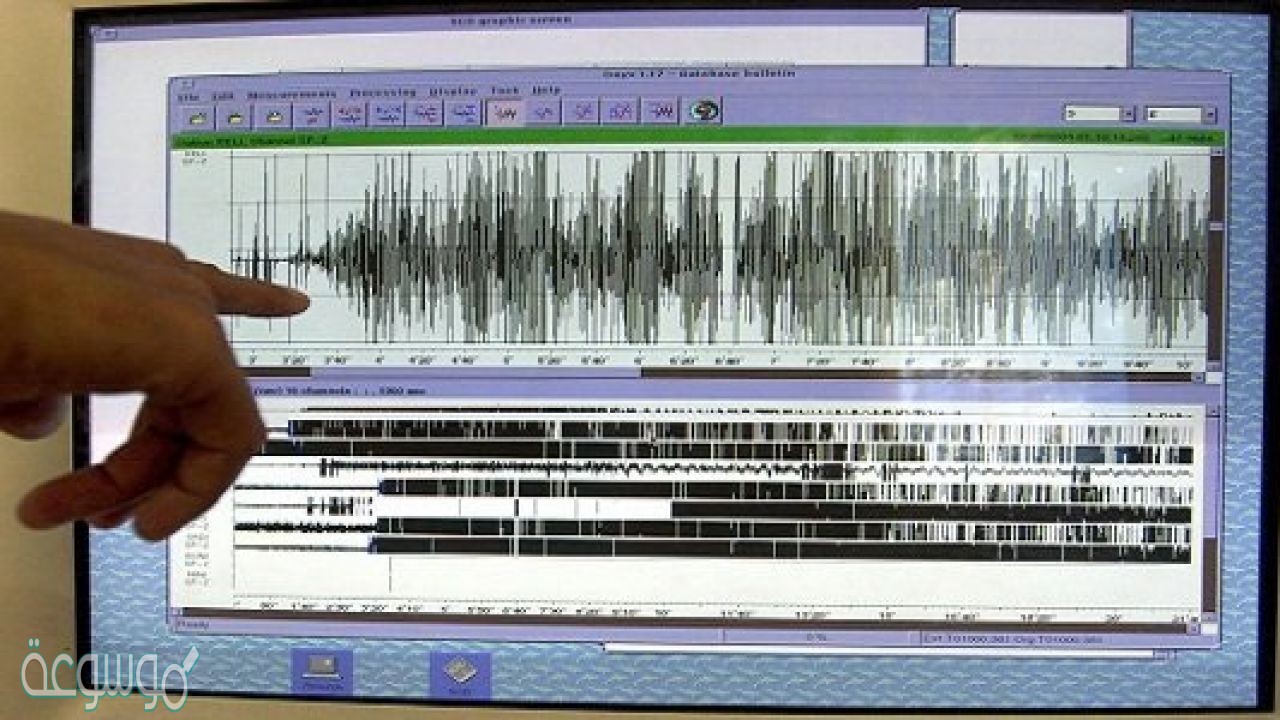Expand the first dropdown at top right

click(x=1128, y=115)
